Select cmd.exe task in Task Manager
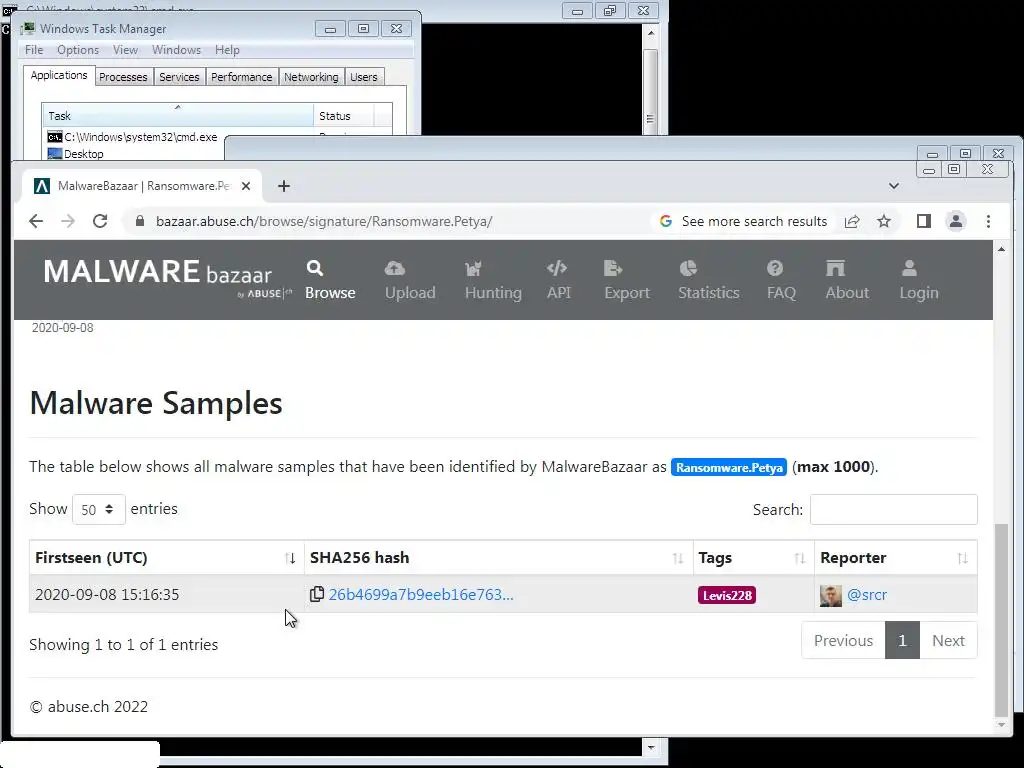1024x768 pixels. click(133, 137)
